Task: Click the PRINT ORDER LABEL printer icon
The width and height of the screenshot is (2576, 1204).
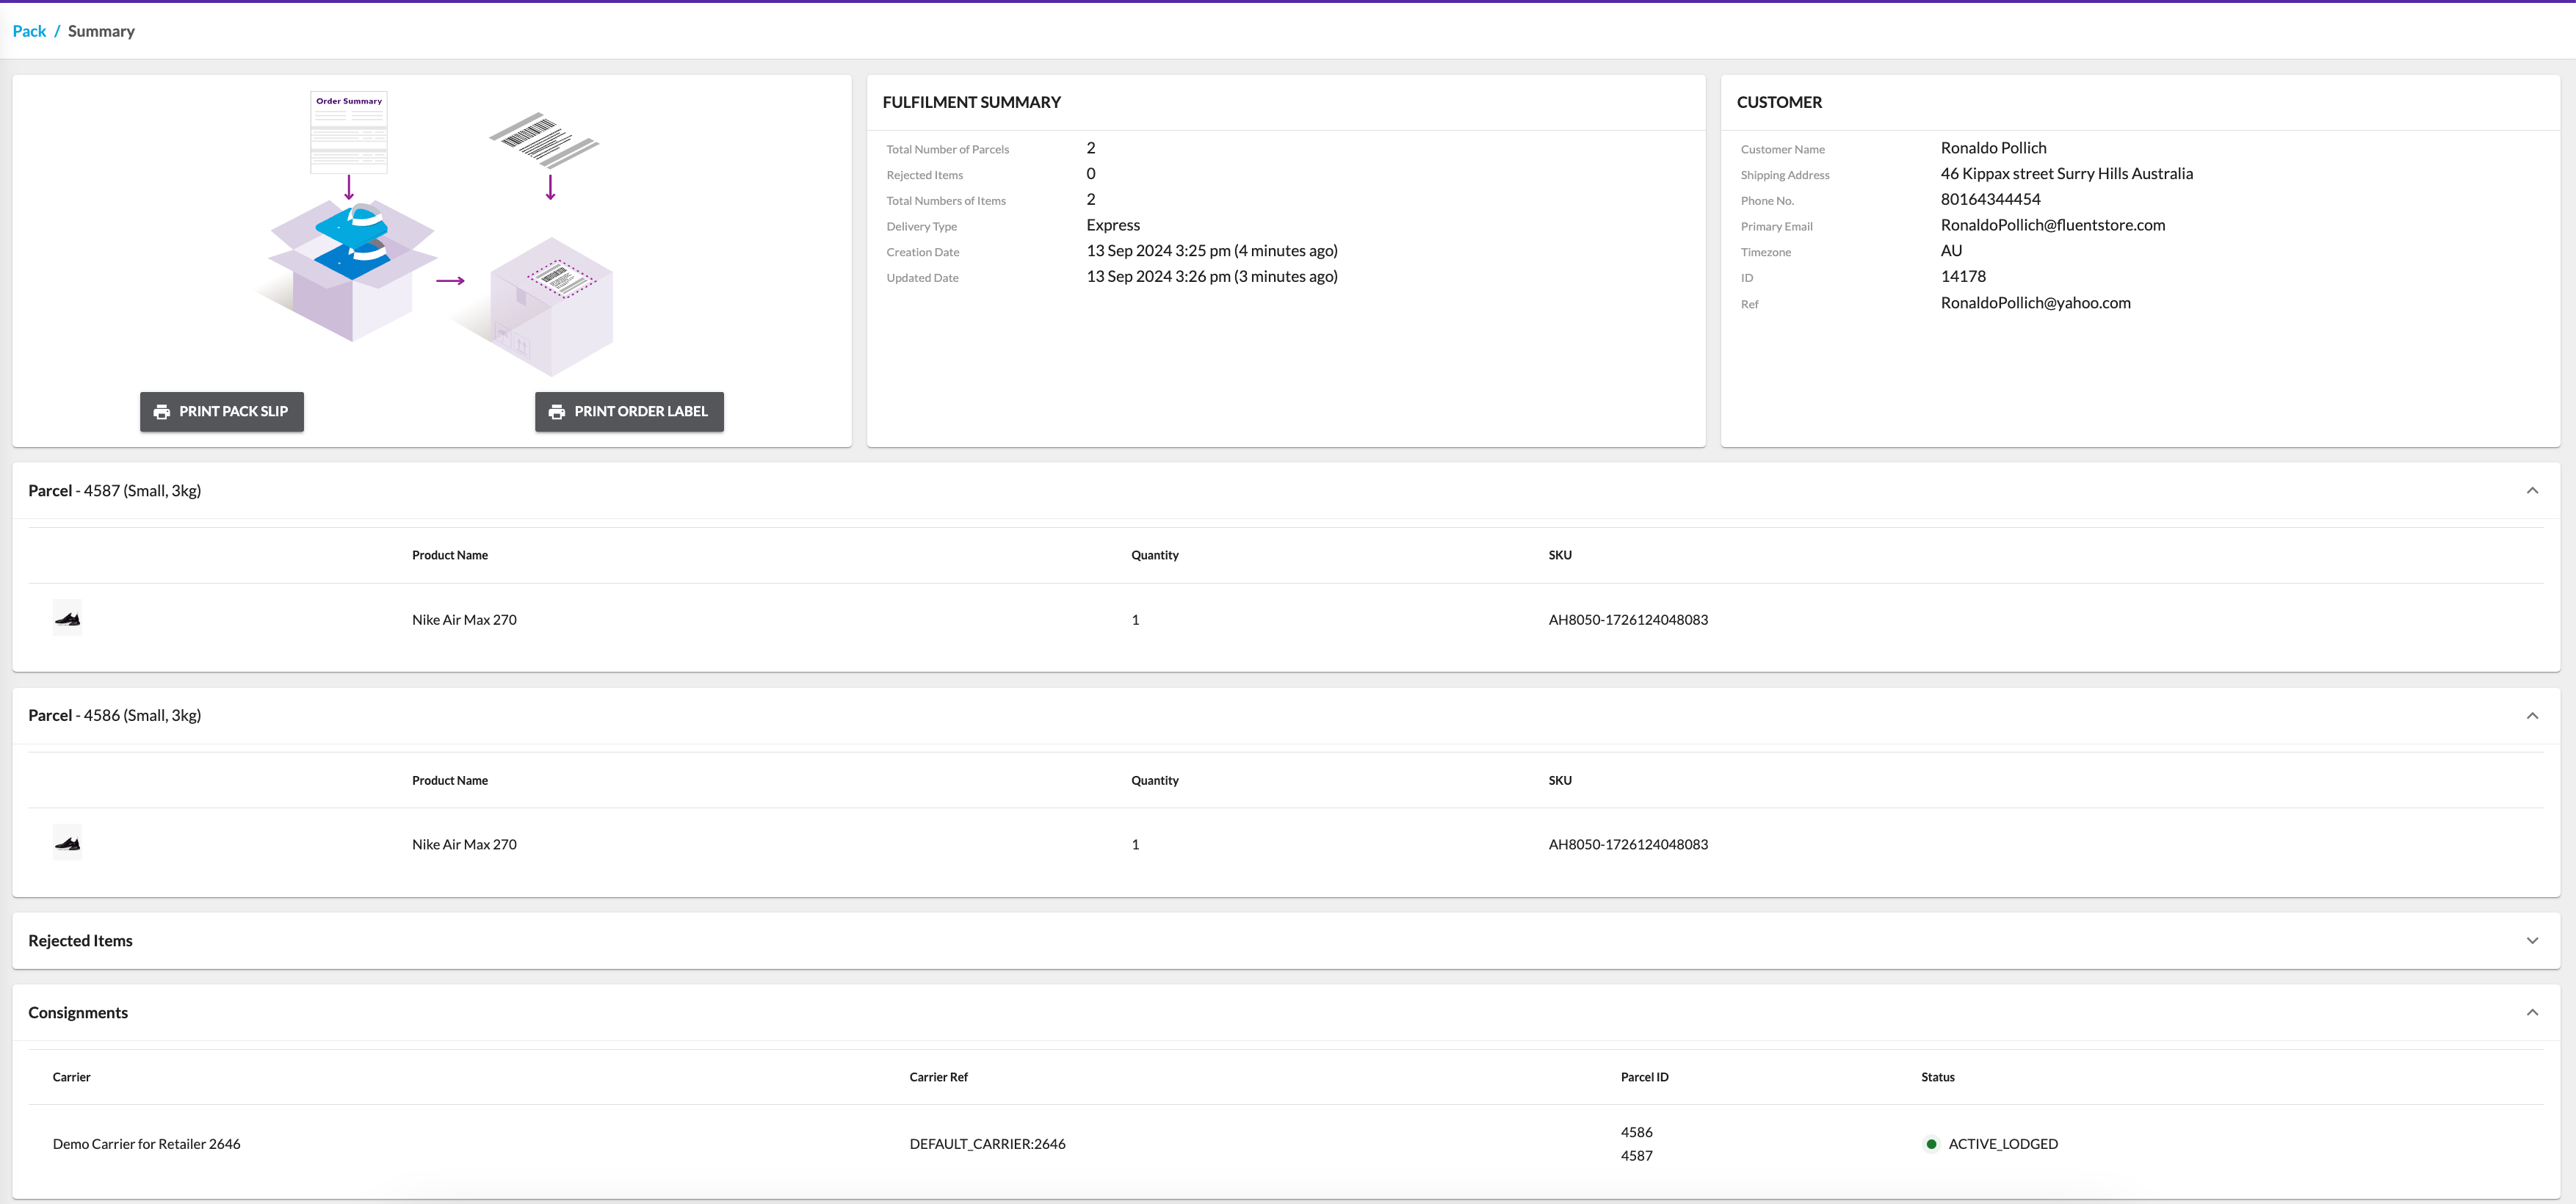Action: click(557, 410)
